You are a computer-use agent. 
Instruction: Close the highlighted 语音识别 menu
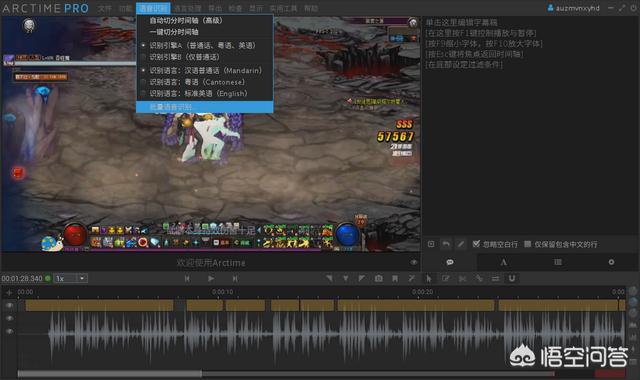153,8
